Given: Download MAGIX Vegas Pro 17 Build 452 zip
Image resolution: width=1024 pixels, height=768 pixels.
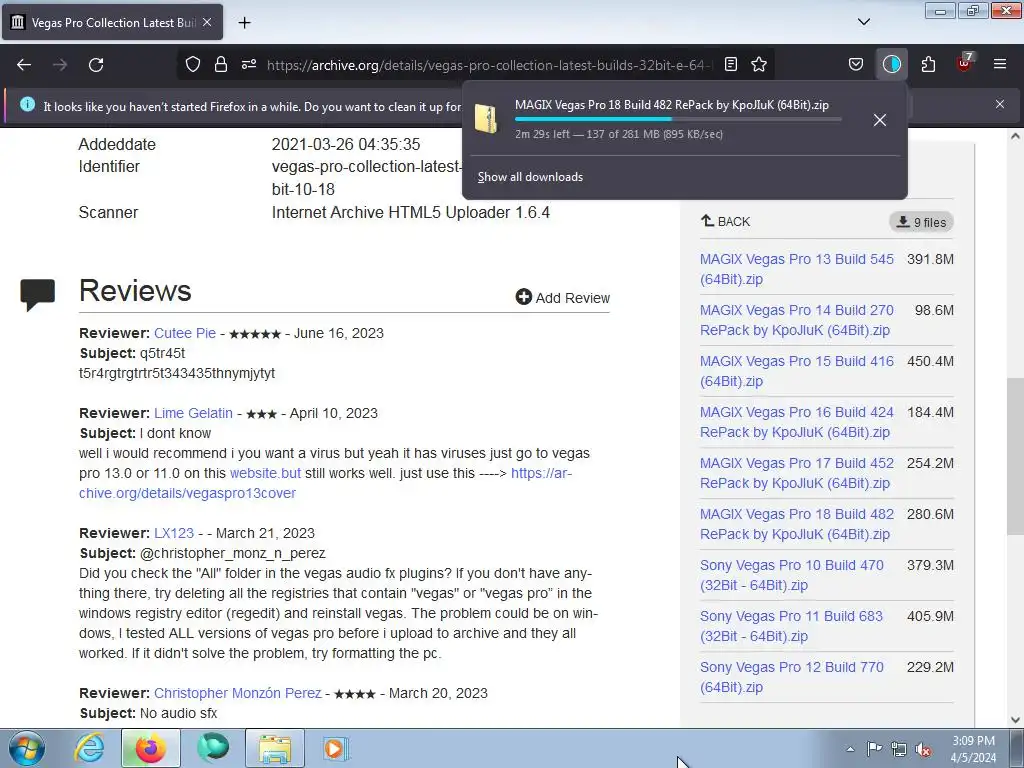Looking at the screenshot, I should (x=797, y=473).
